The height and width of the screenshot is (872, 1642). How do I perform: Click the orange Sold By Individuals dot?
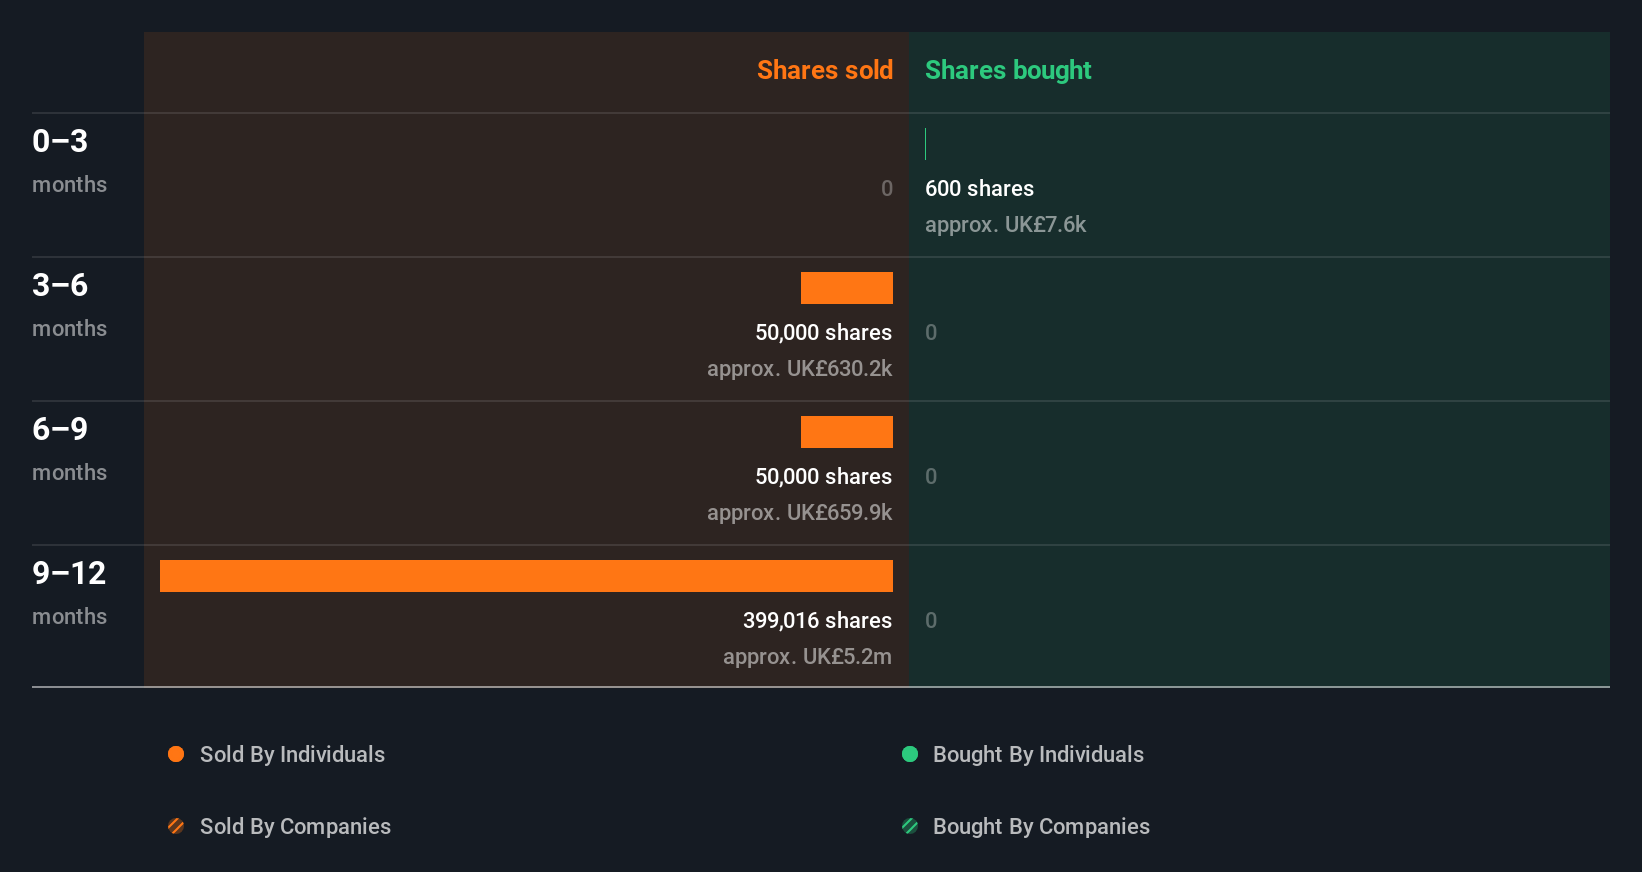pyautogui.click(x=176, y=754)
